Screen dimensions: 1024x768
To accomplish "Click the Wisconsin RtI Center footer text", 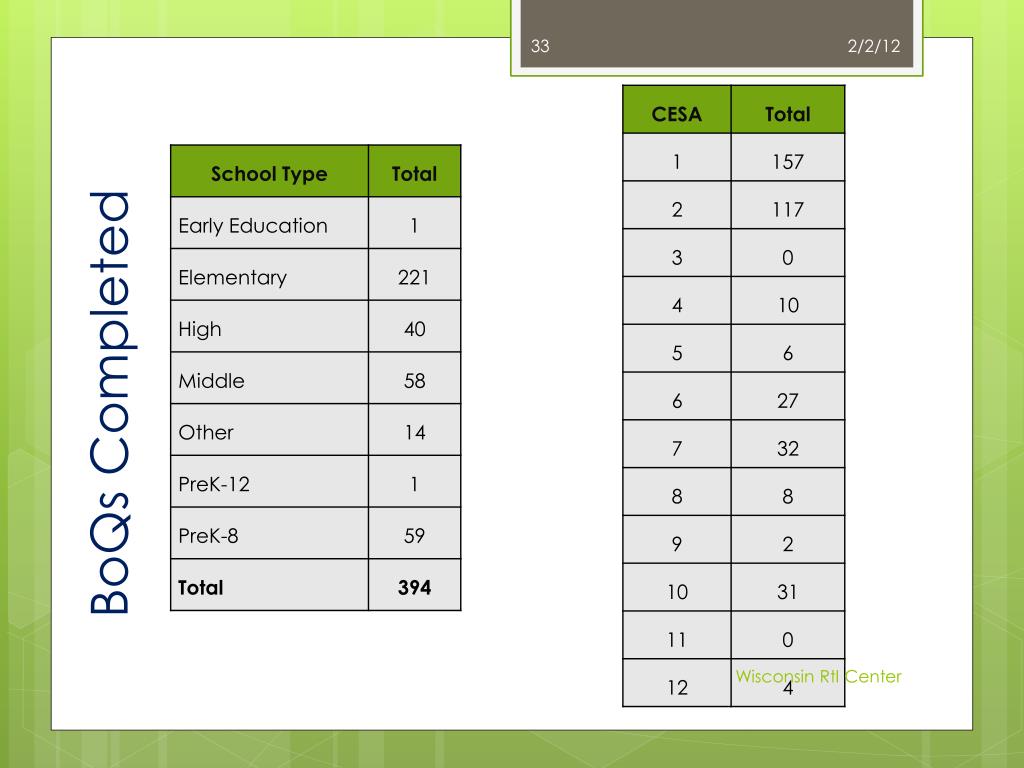I will tap(818, 676).
